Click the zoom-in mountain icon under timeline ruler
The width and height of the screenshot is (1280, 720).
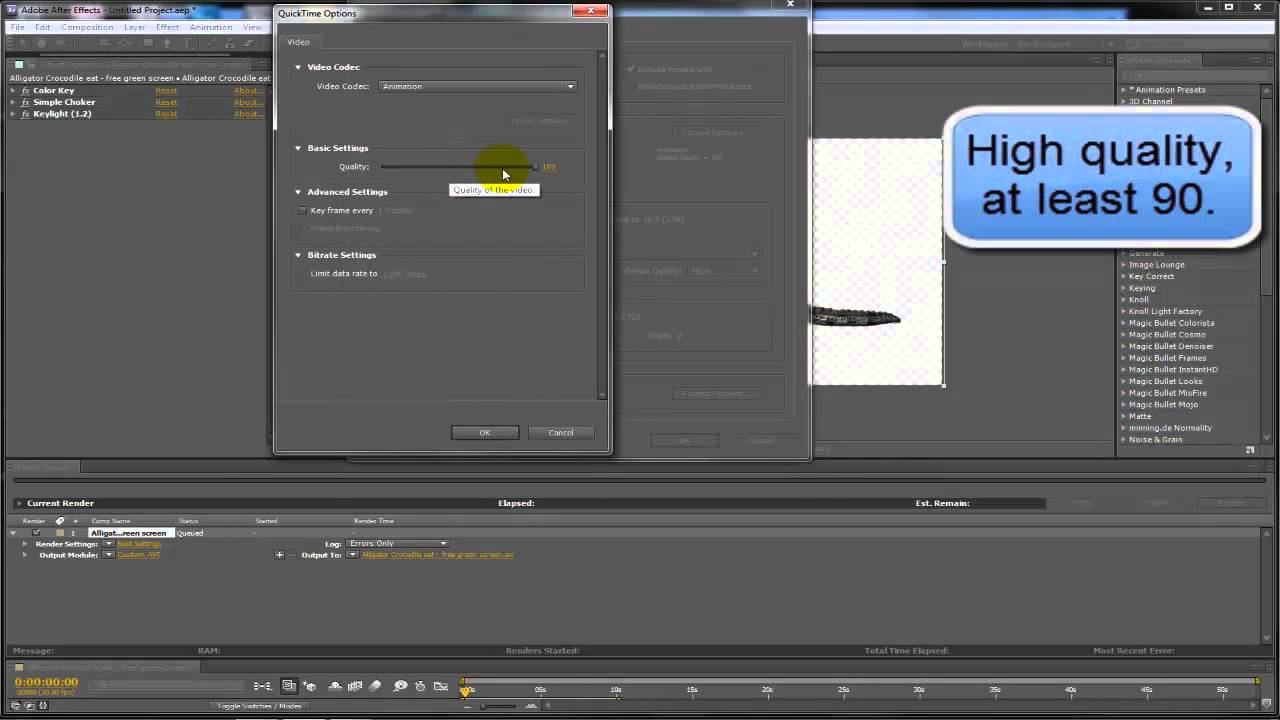[x=532, y=706]
